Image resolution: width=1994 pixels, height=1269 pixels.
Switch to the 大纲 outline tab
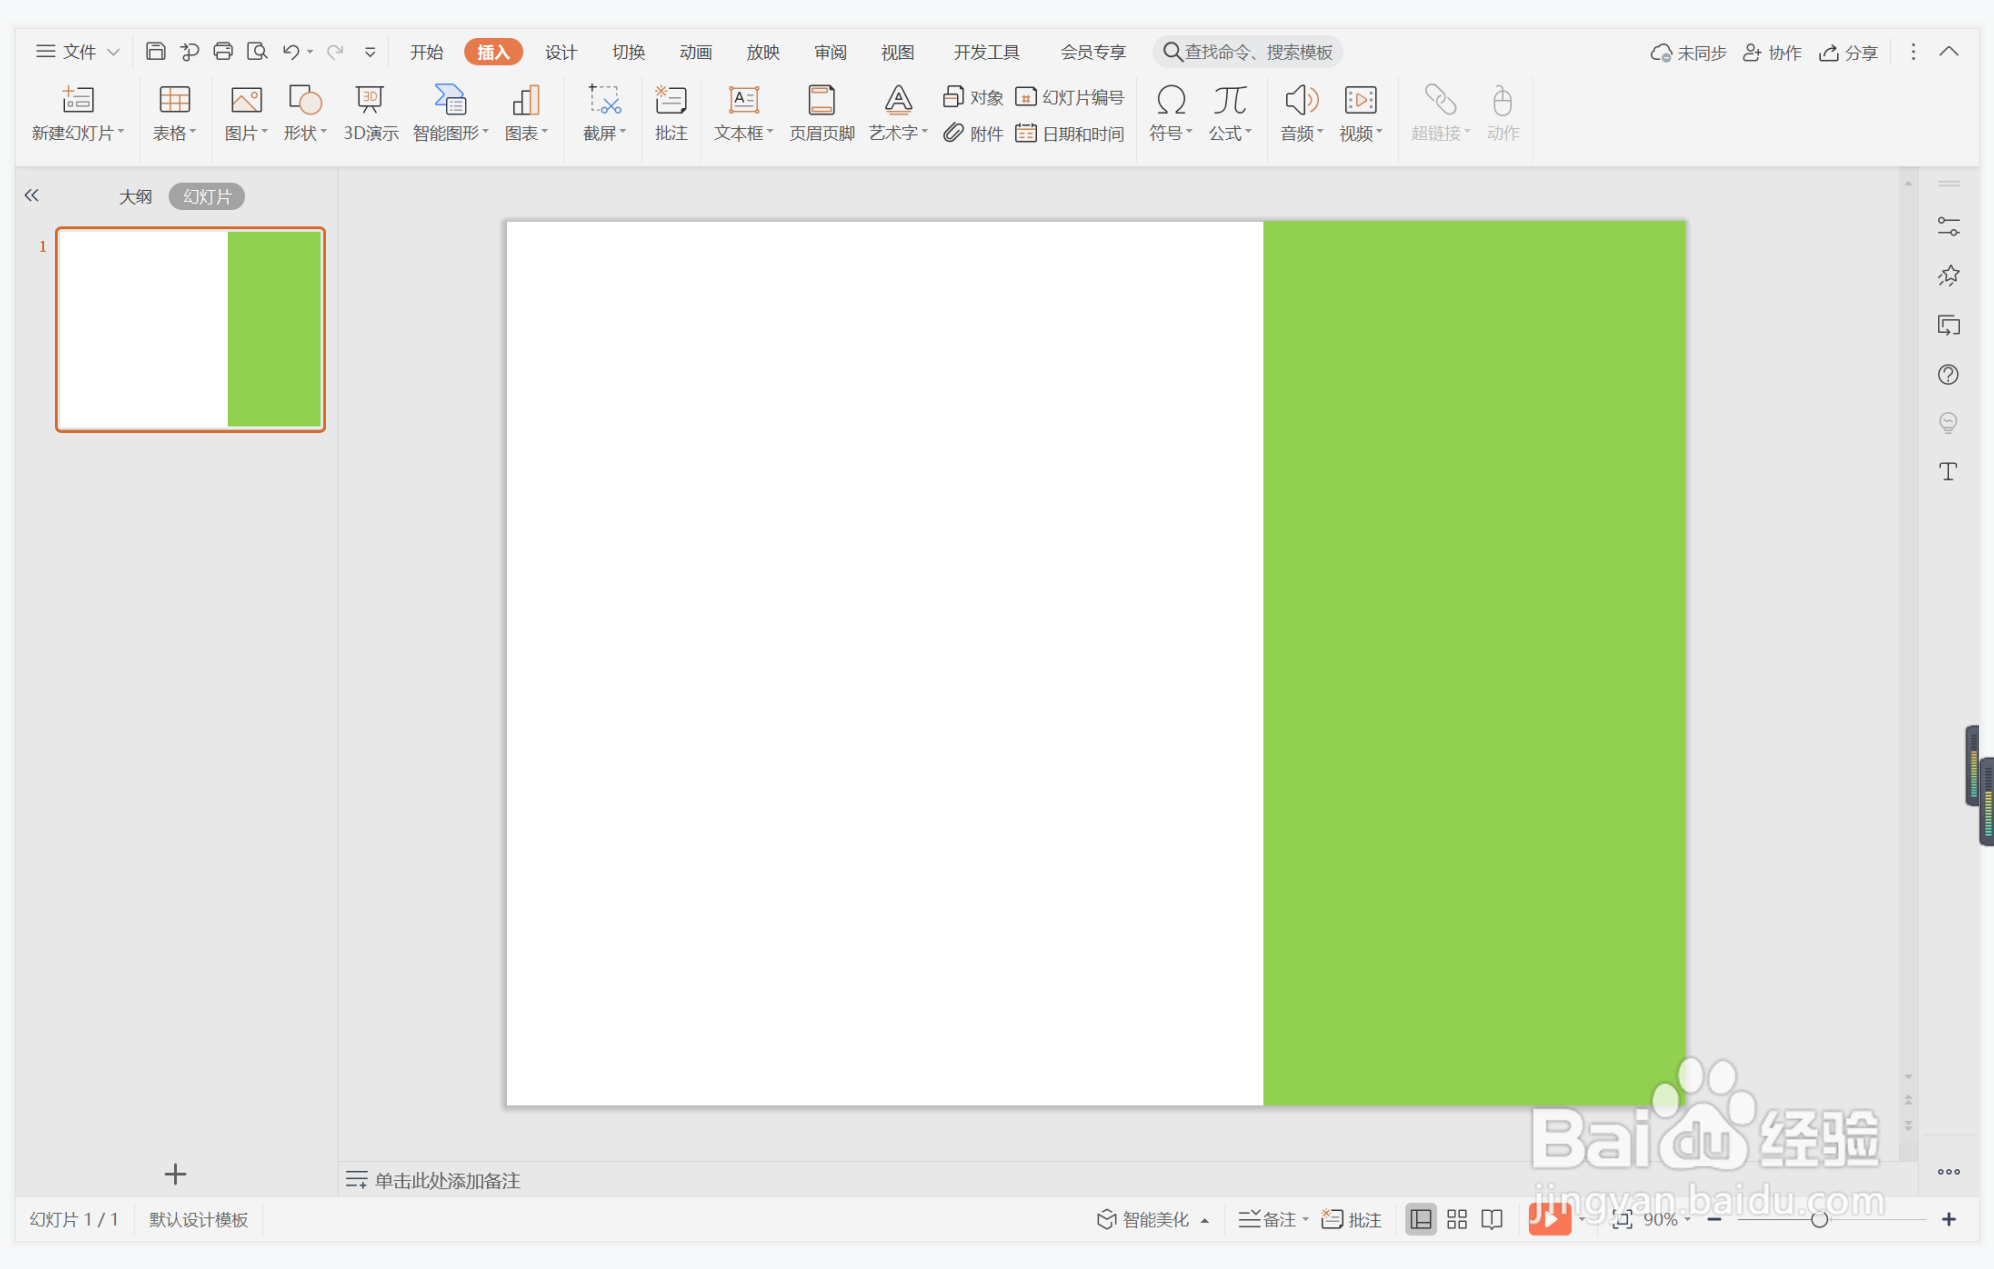click(x=136, y=196)
